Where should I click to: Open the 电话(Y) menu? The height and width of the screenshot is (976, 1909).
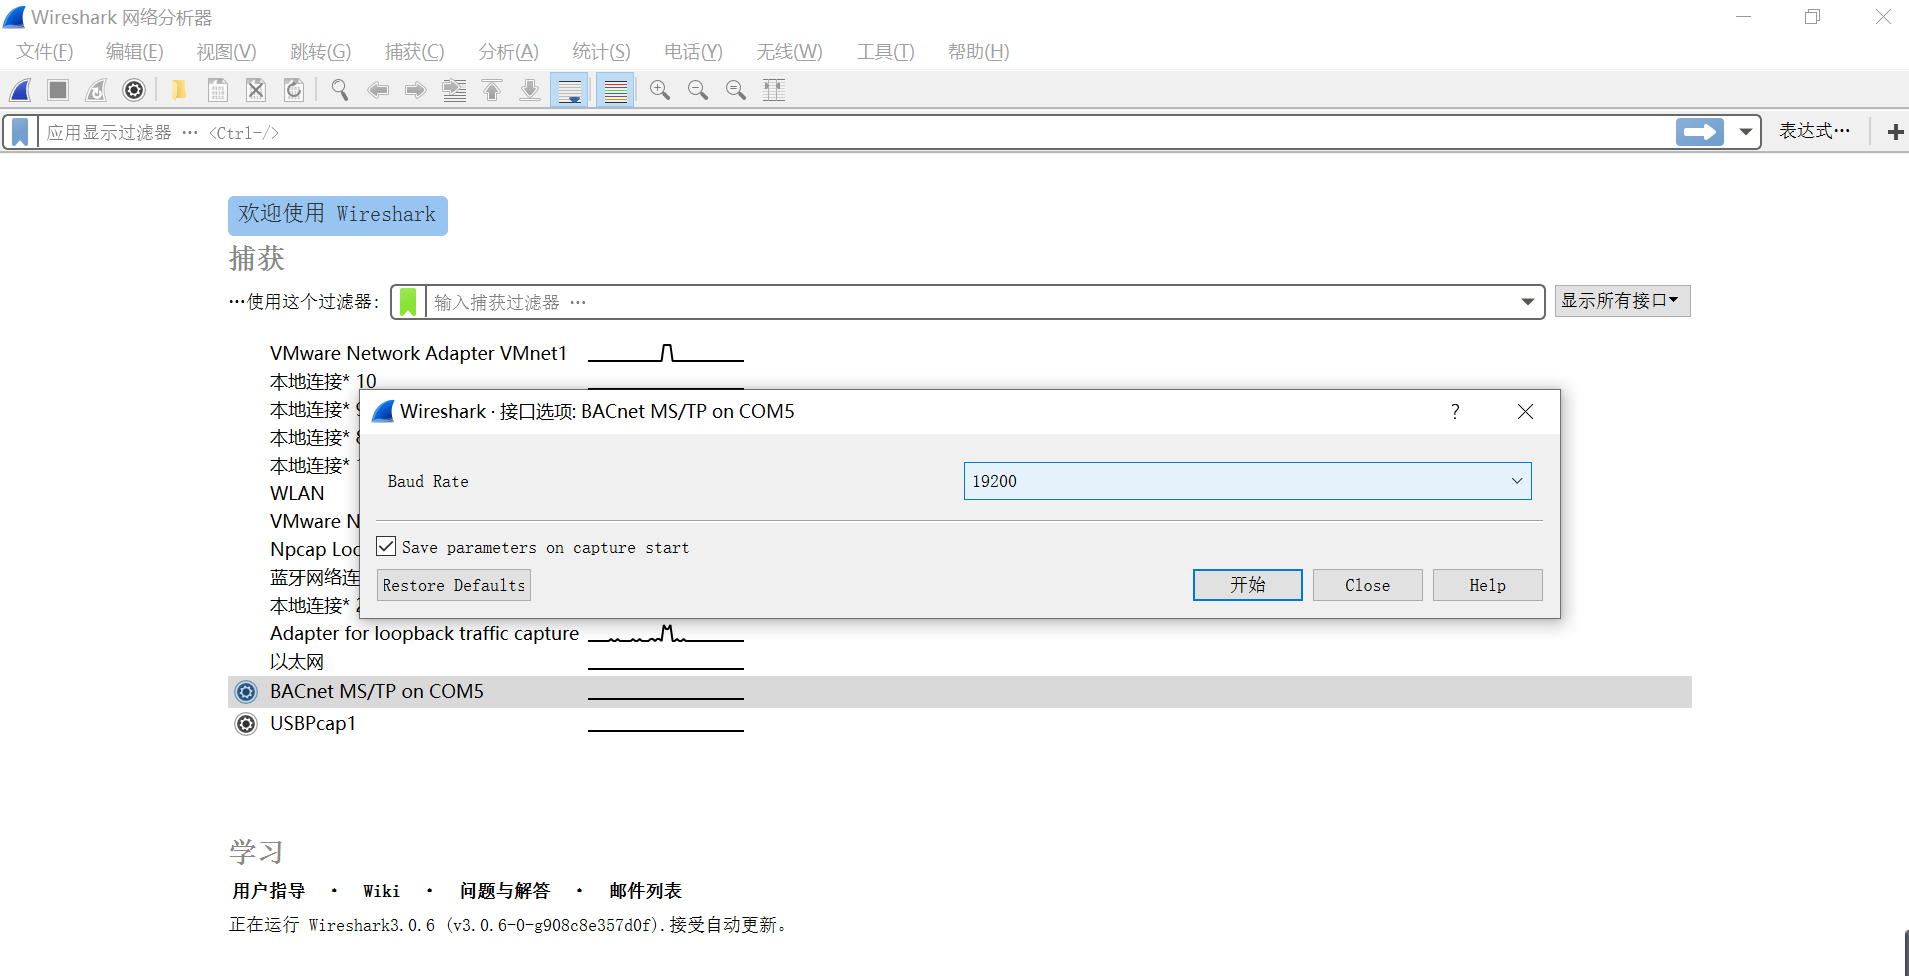point(694,52)
